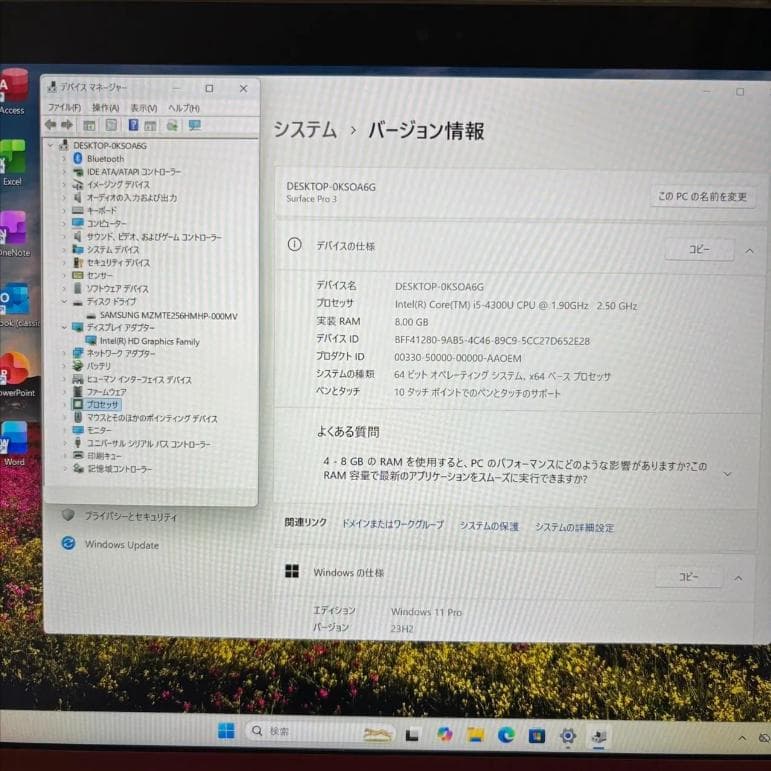Select the 記憶域コントローラー tree item
This screenshot has height=771, width=771.
click(119, 469)
